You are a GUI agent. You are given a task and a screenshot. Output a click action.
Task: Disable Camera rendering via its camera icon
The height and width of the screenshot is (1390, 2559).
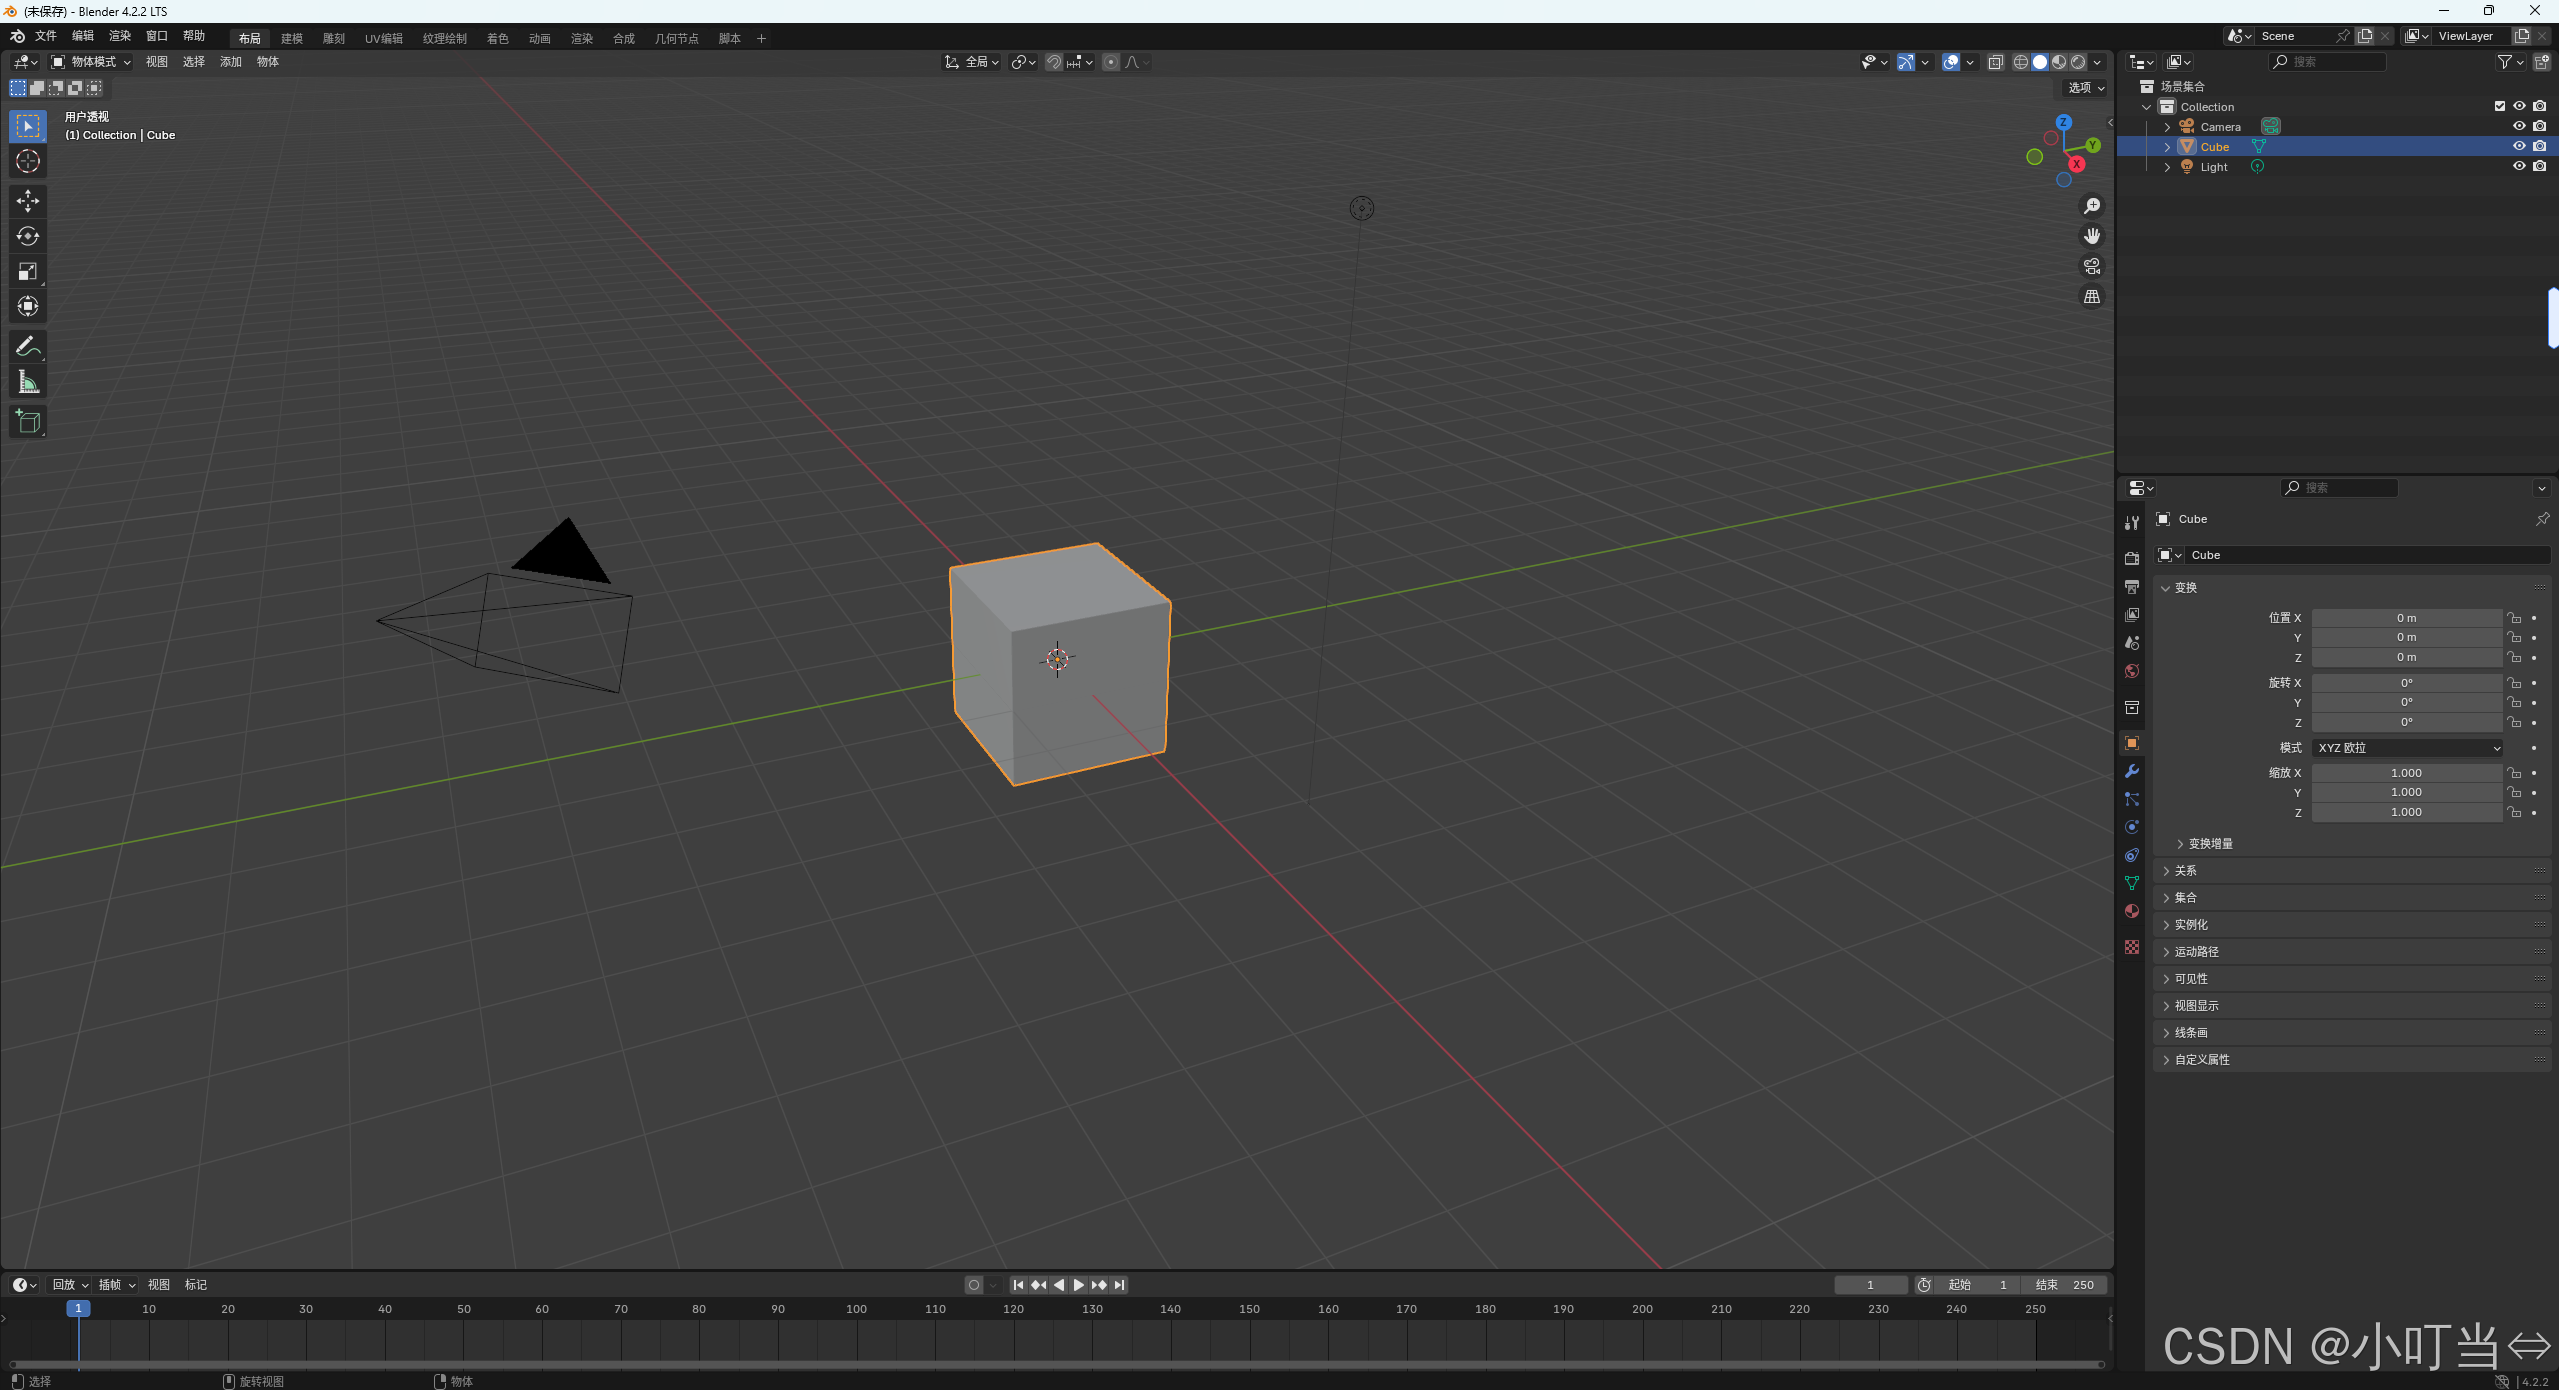click(x=2539, y=126)
